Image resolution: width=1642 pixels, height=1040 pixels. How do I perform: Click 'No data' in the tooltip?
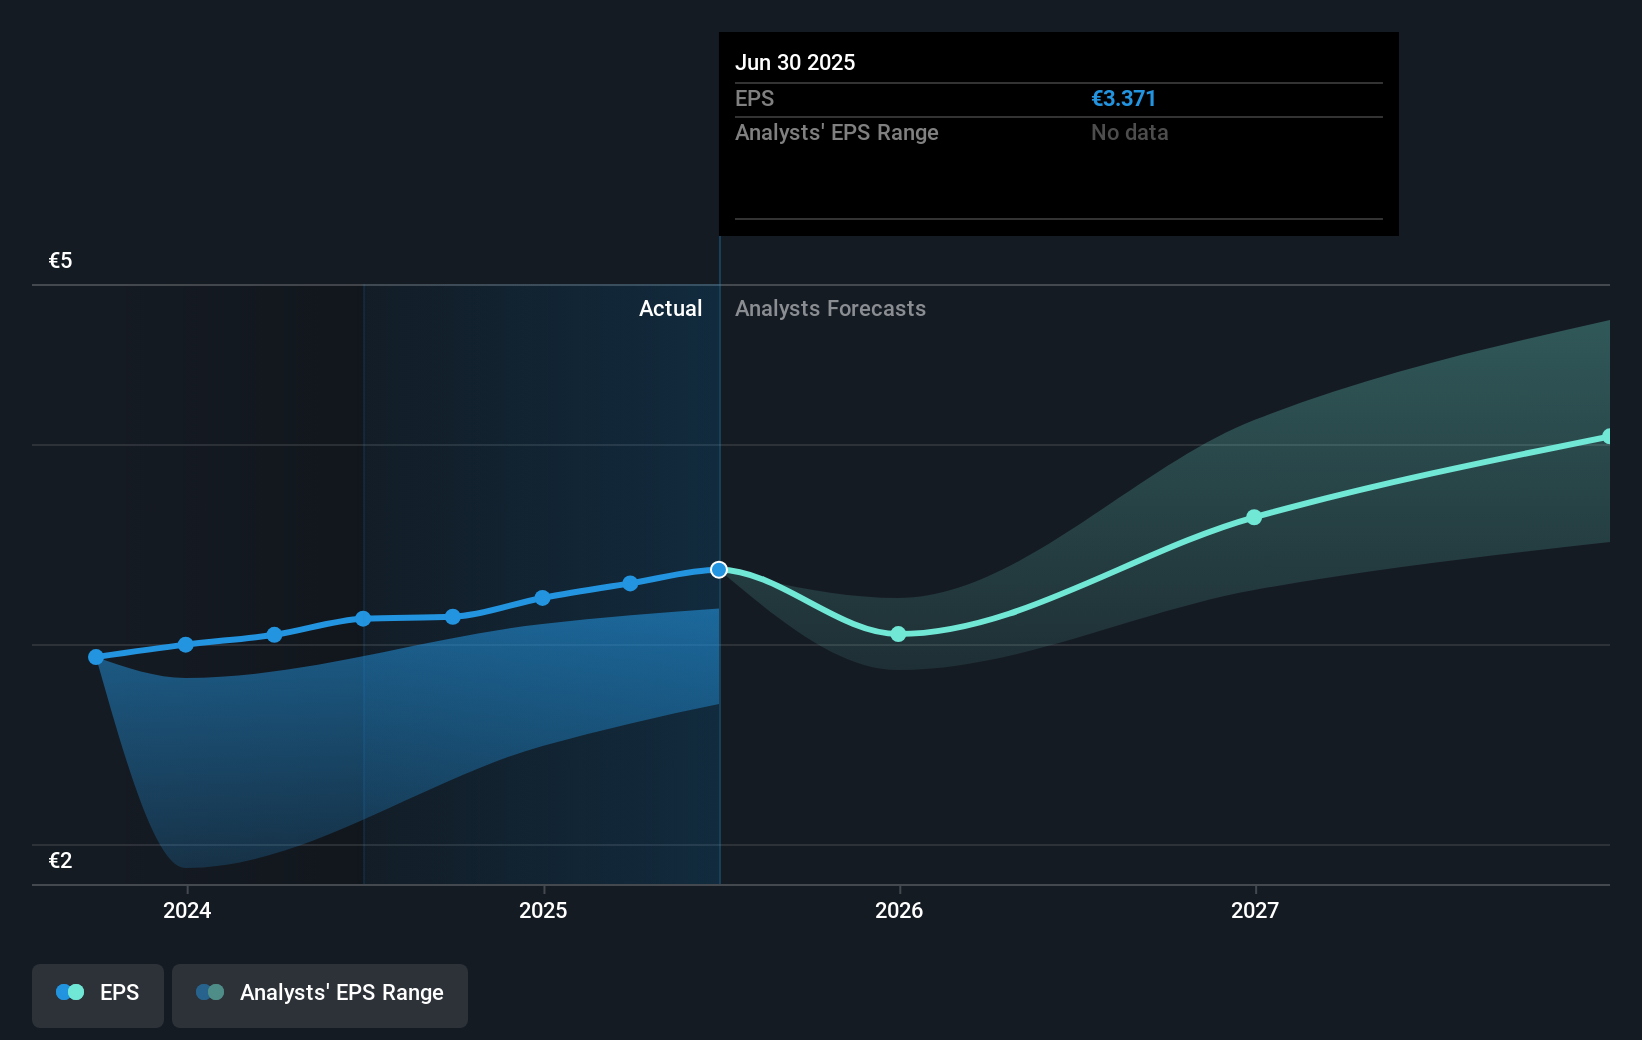point(1129,133)
